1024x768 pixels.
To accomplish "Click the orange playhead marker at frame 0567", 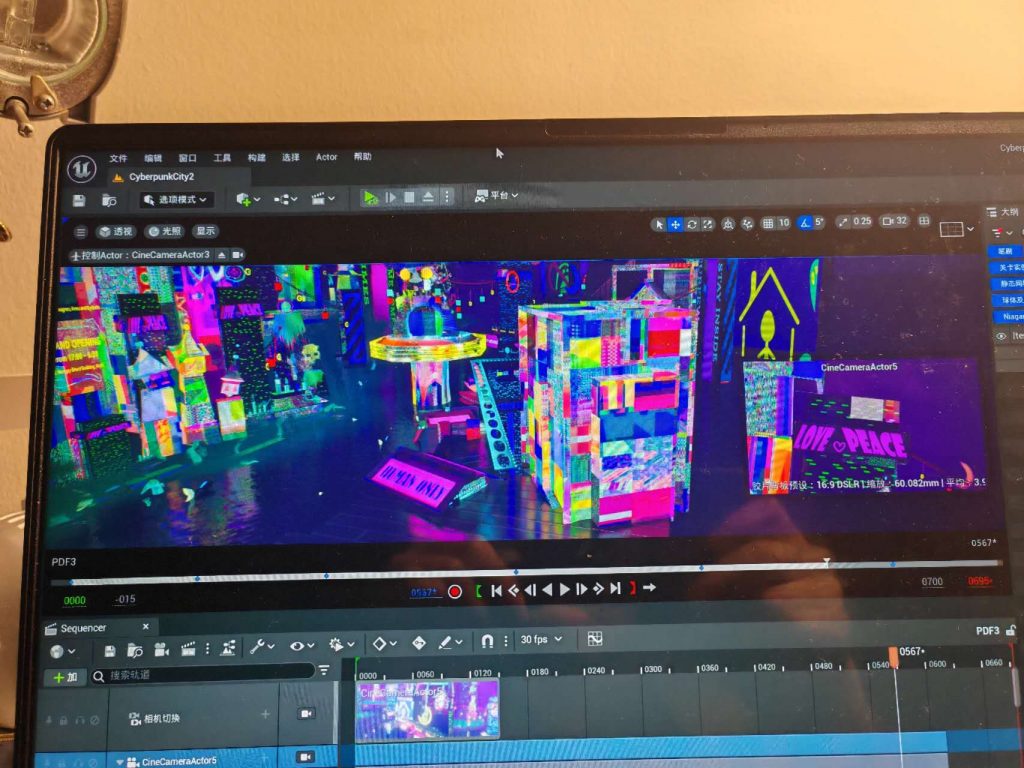I will [x=893, y=654].
